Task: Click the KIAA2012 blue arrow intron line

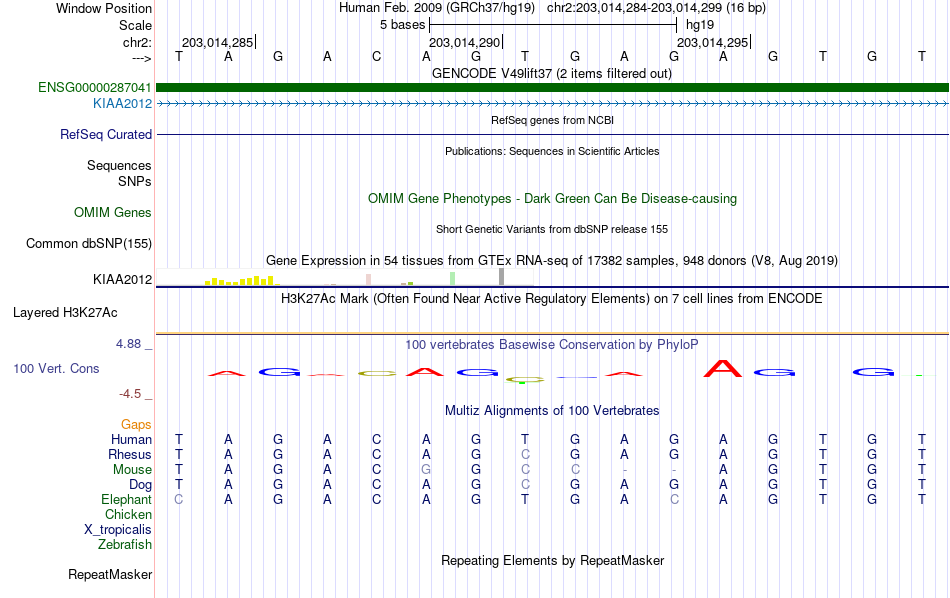Action: pyautogui.click(x=553, y=104)
